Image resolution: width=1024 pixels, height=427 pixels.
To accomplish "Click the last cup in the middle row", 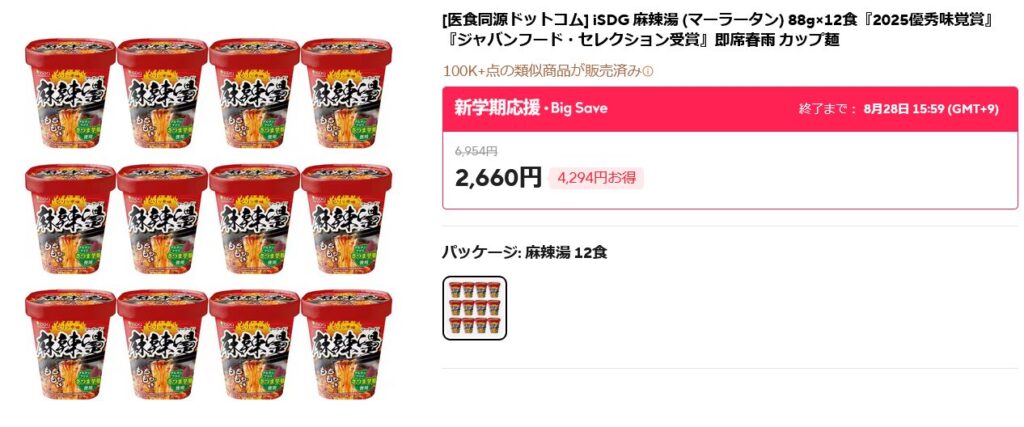I will 347,219.
